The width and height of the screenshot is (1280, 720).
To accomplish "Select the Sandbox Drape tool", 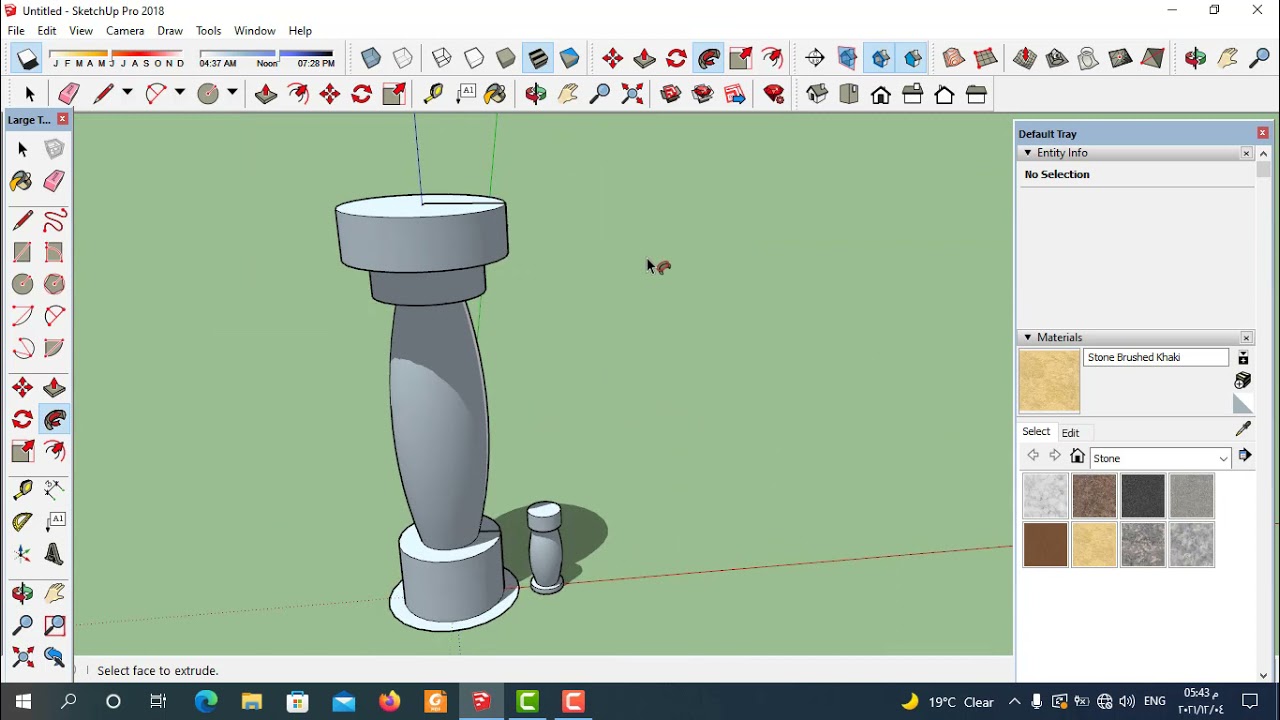I will (x=1088, y=58).
